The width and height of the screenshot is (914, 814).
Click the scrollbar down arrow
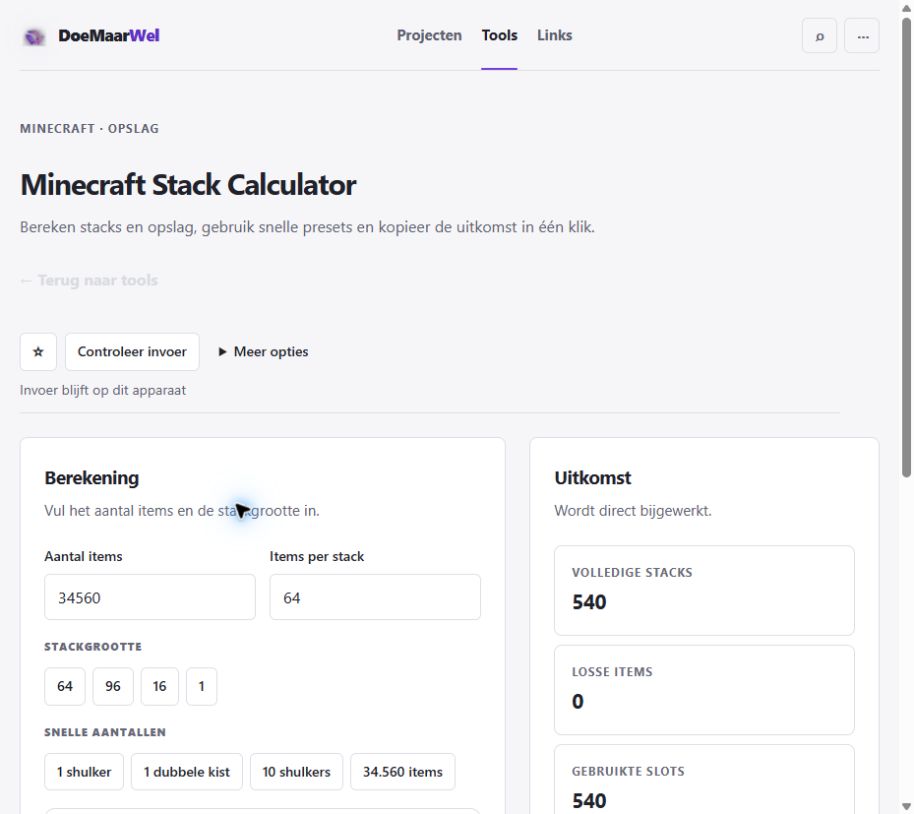[906, 807]
